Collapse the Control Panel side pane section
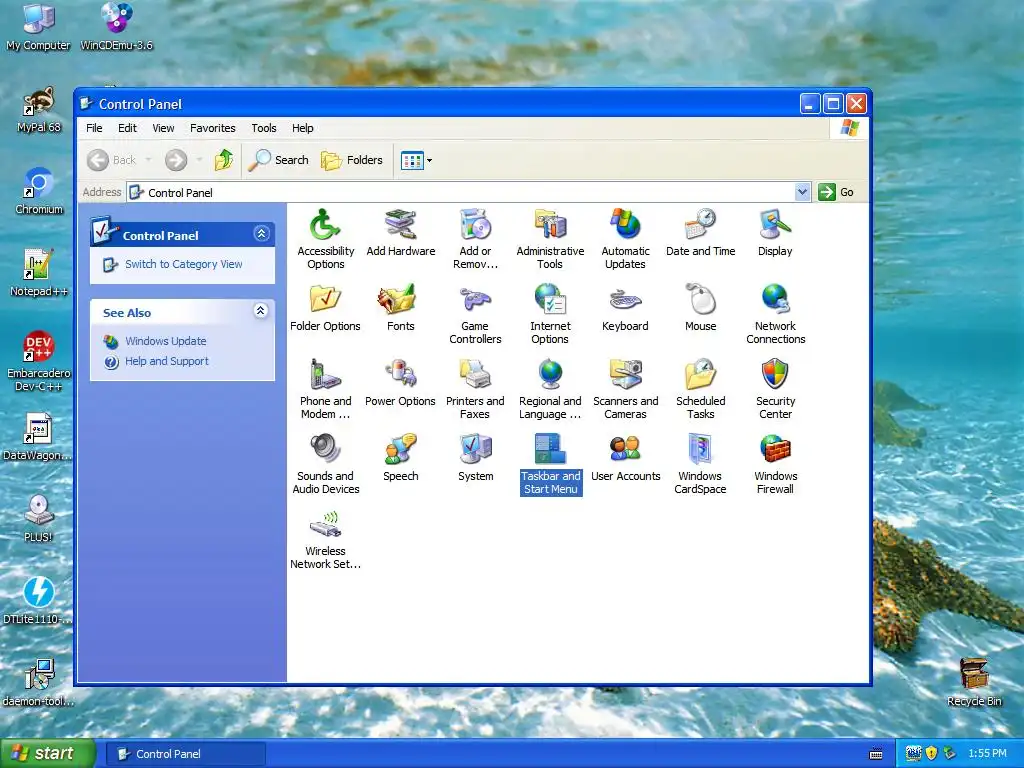The height and width of the screenshot is (768, 1024). pyautogui.click(x=261, y=234)
